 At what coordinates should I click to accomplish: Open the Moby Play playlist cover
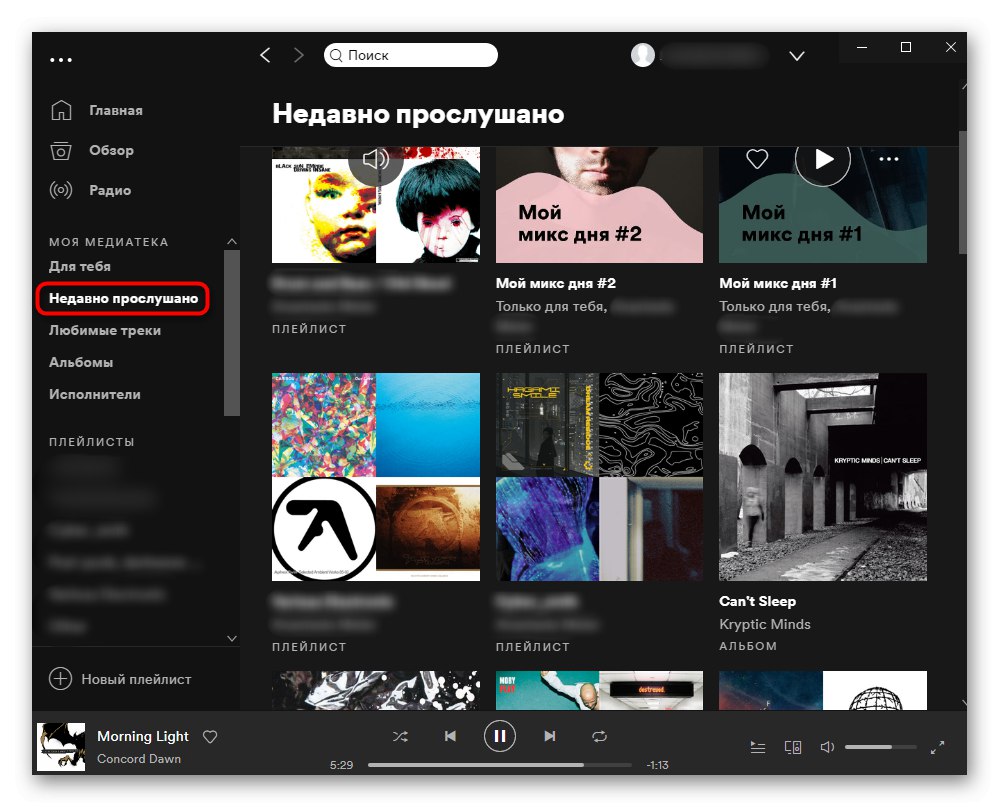click(600, 690)
